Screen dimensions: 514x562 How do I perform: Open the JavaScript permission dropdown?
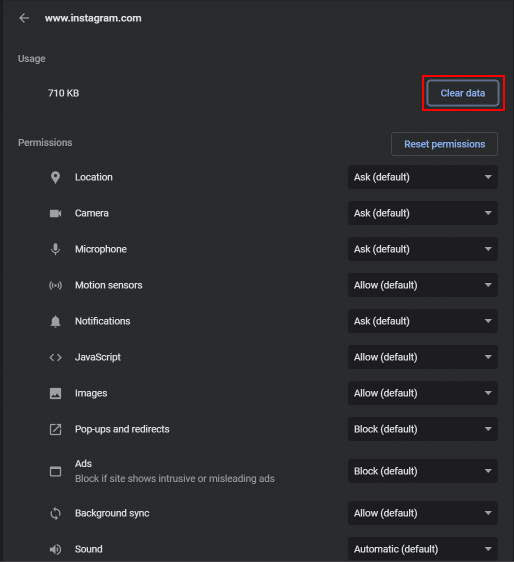pos(423,357)
